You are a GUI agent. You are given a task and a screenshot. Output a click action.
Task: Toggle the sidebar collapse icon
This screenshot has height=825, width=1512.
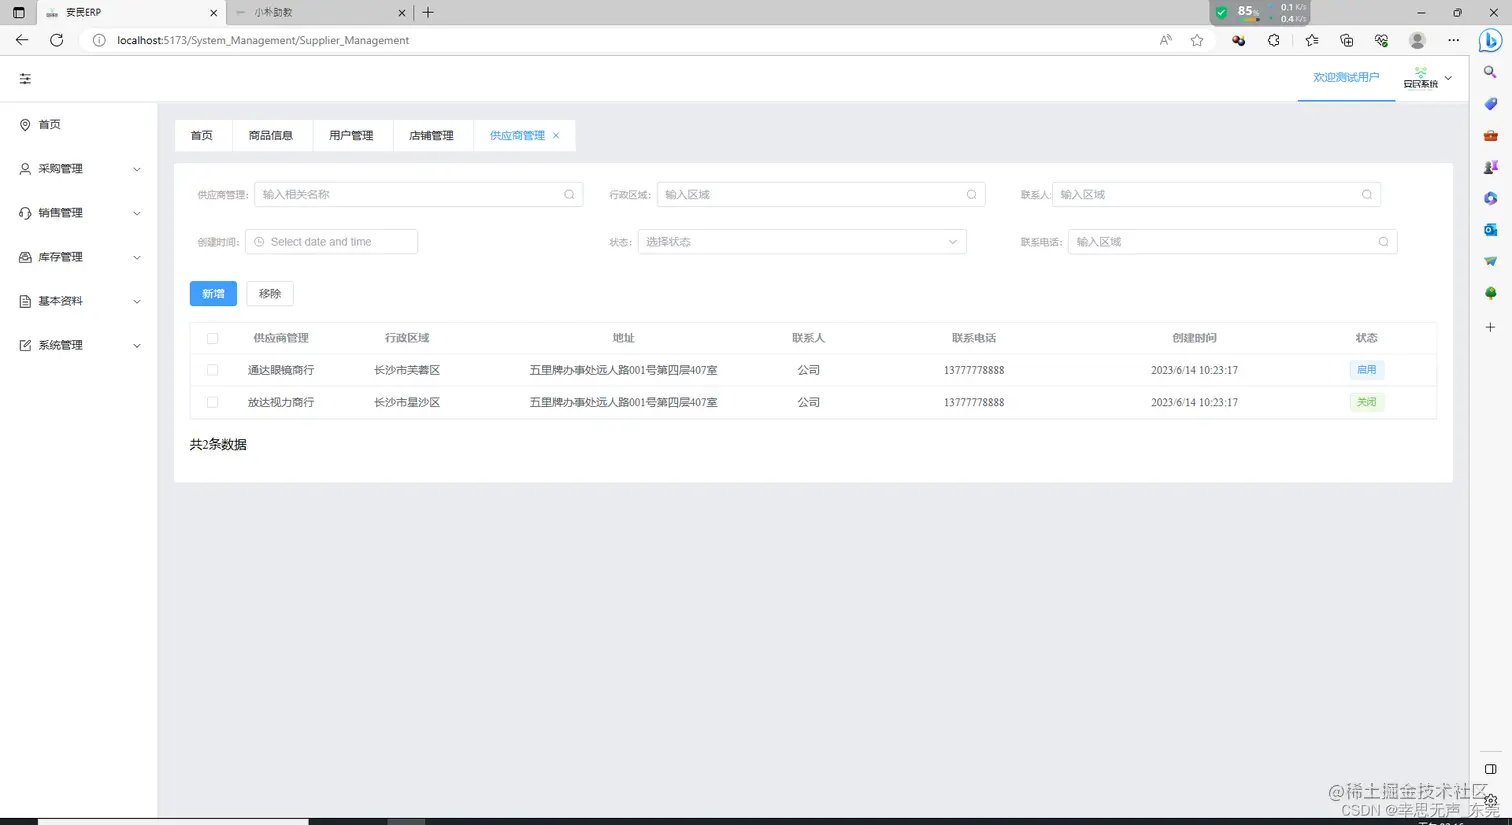click(25, 79)
